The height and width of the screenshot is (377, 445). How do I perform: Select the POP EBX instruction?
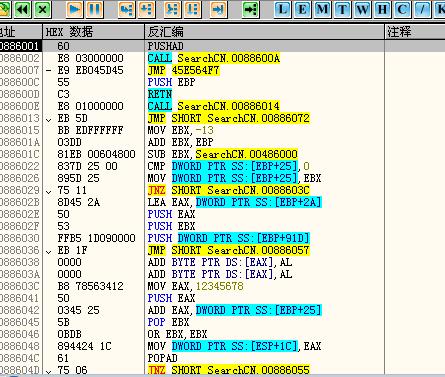point(168,322)
